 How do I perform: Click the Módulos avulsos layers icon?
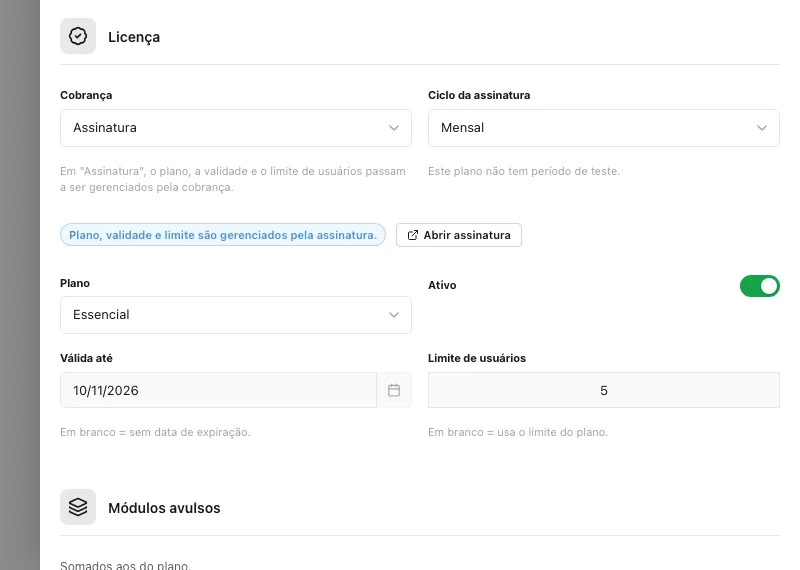tap(78, 507)
